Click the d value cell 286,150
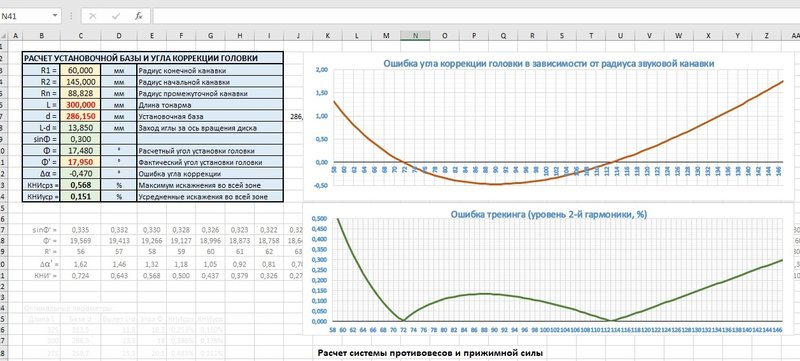Image resolution: width=800 pixels, height=361 pixels. (x=81, y=116)
